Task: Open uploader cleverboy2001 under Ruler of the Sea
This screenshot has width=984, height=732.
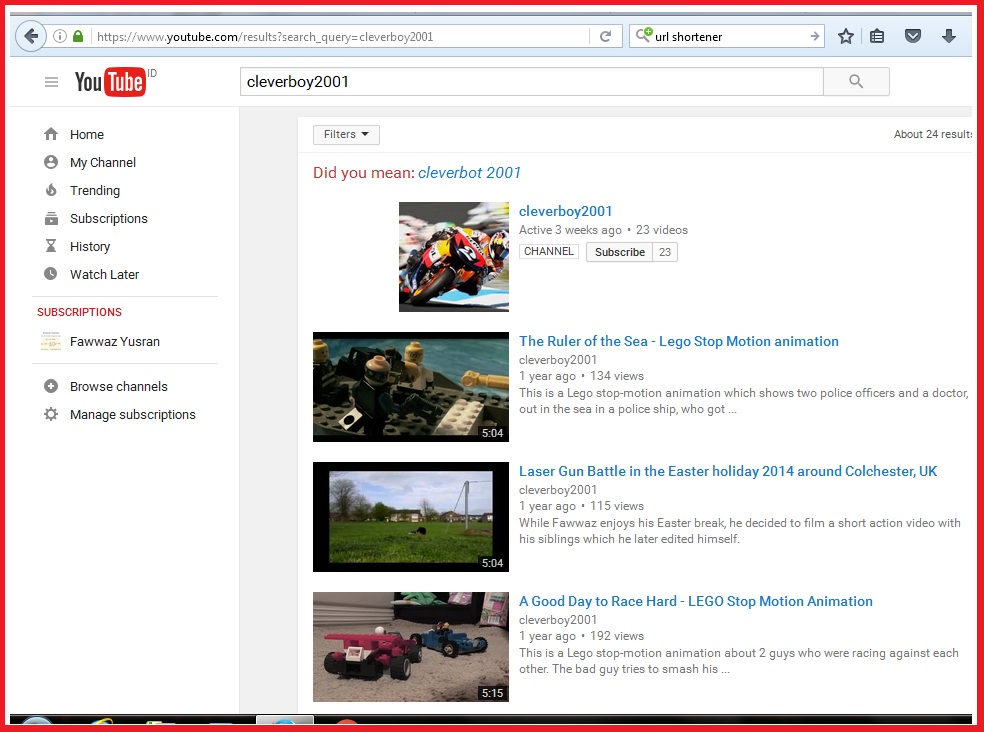Action: point(557,360)
